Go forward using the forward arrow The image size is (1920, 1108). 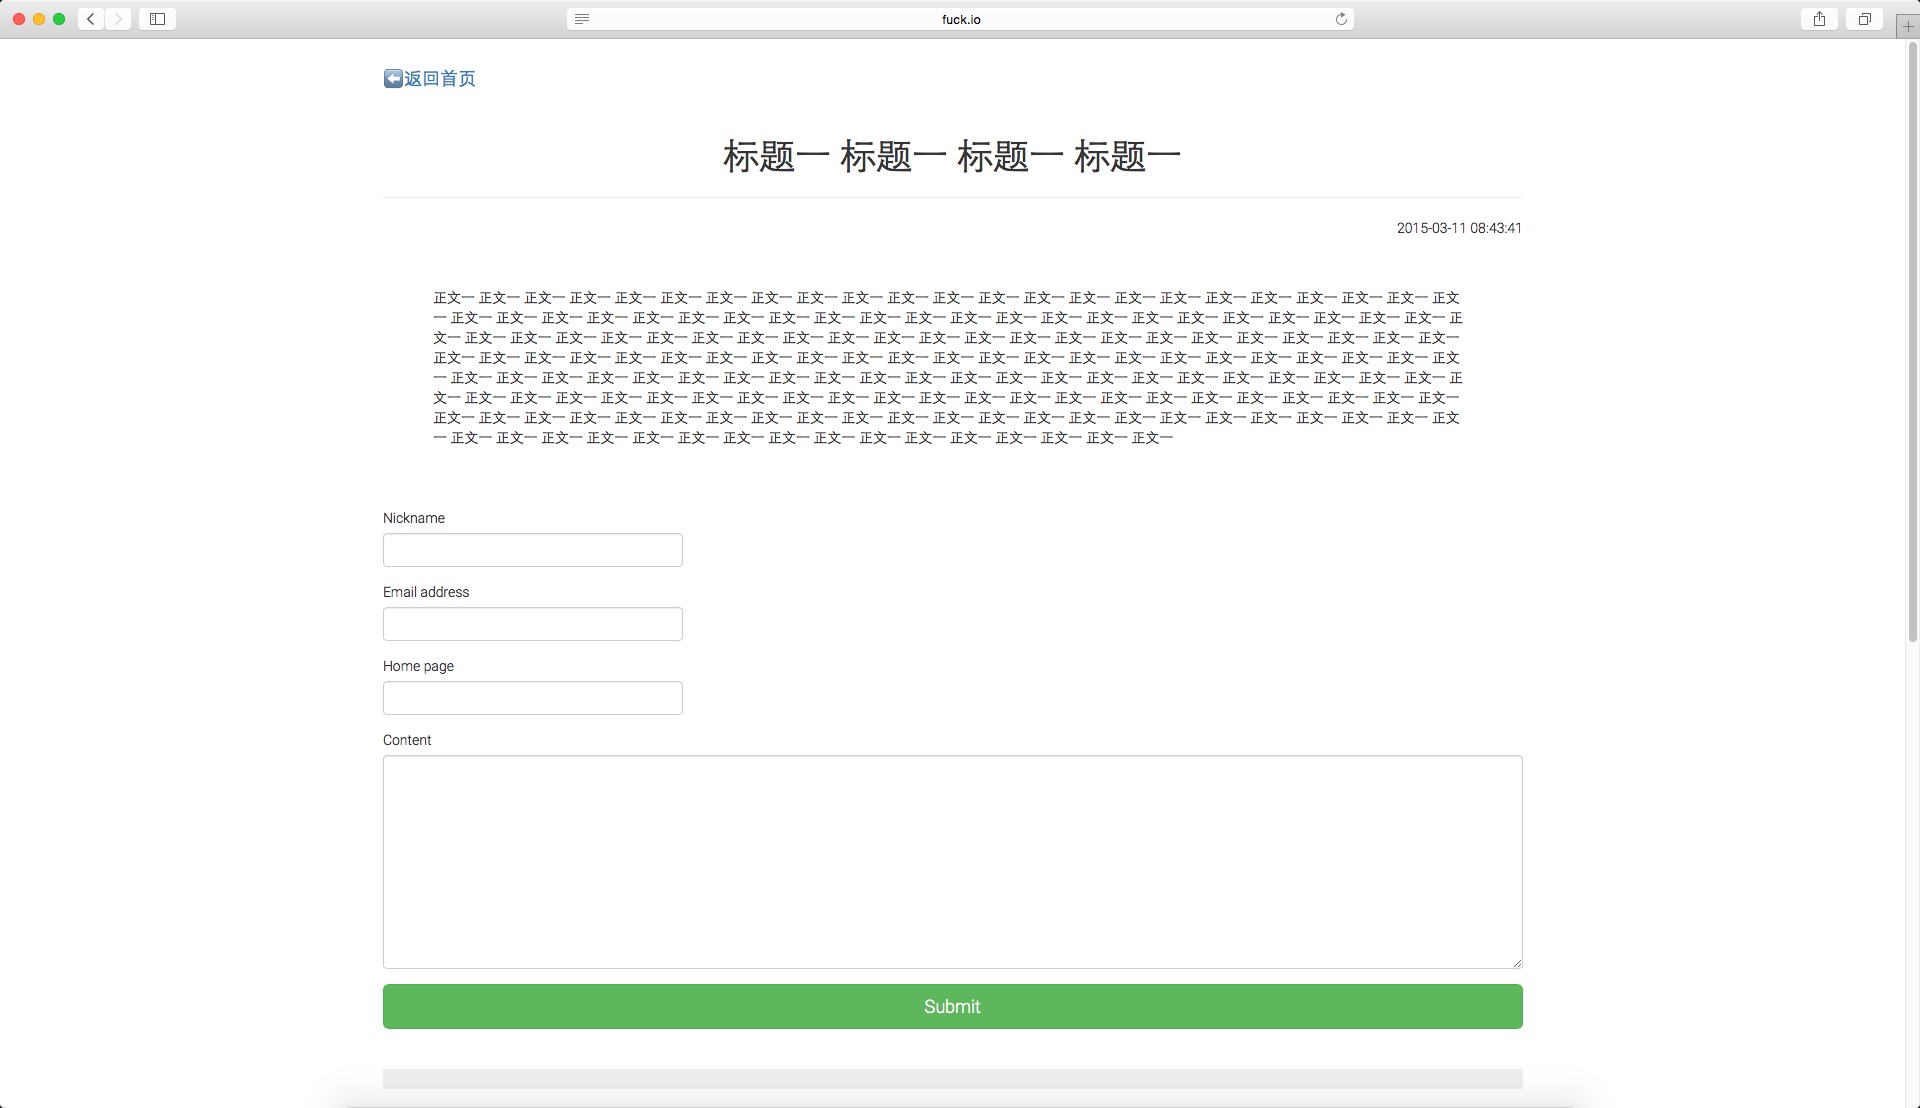(x=119, y=18)
